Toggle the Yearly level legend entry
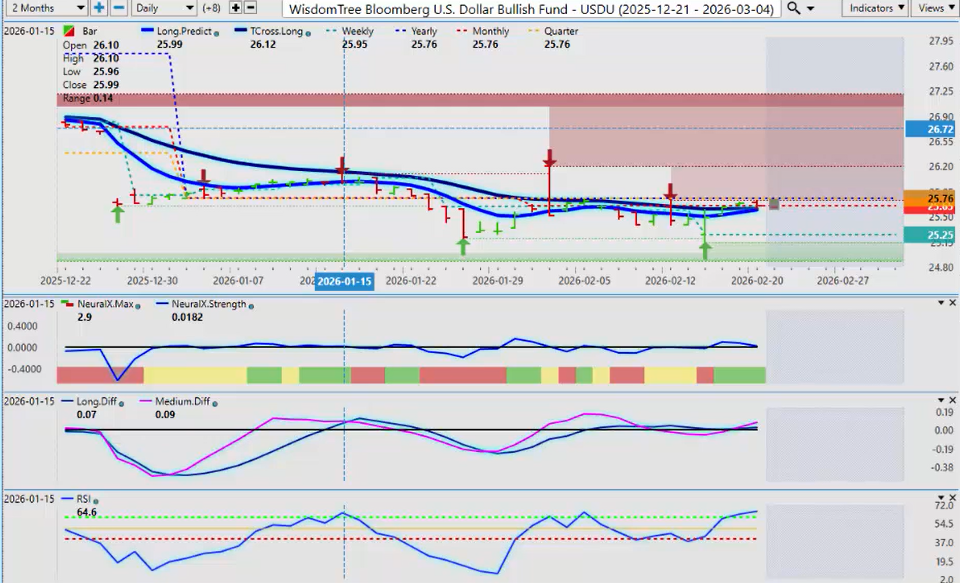960x583 pixels. [422, 32]
